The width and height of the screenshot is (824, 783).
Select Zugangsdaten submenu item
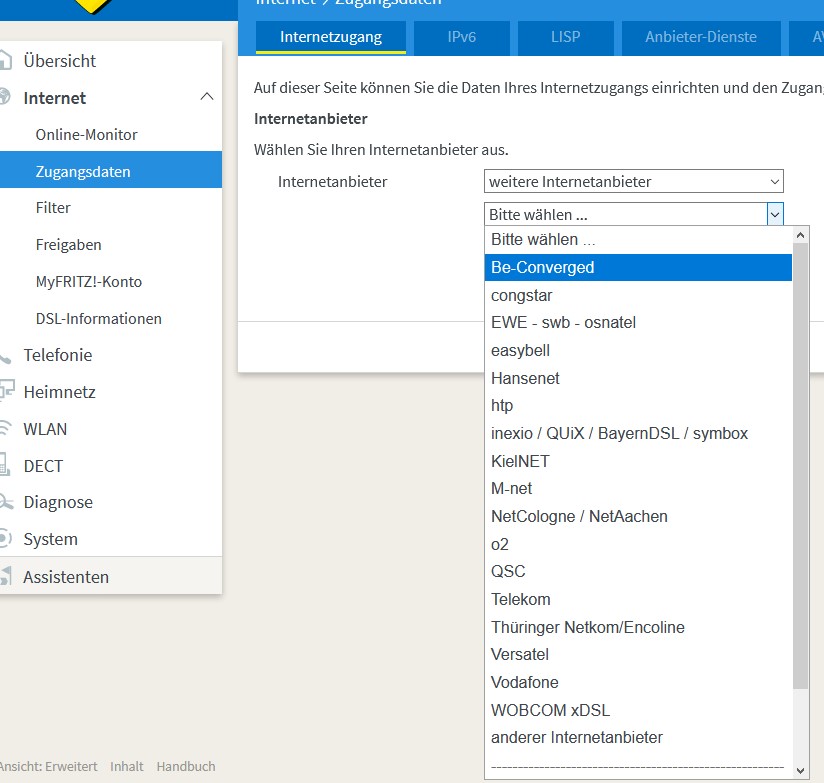tap(111, 171)
